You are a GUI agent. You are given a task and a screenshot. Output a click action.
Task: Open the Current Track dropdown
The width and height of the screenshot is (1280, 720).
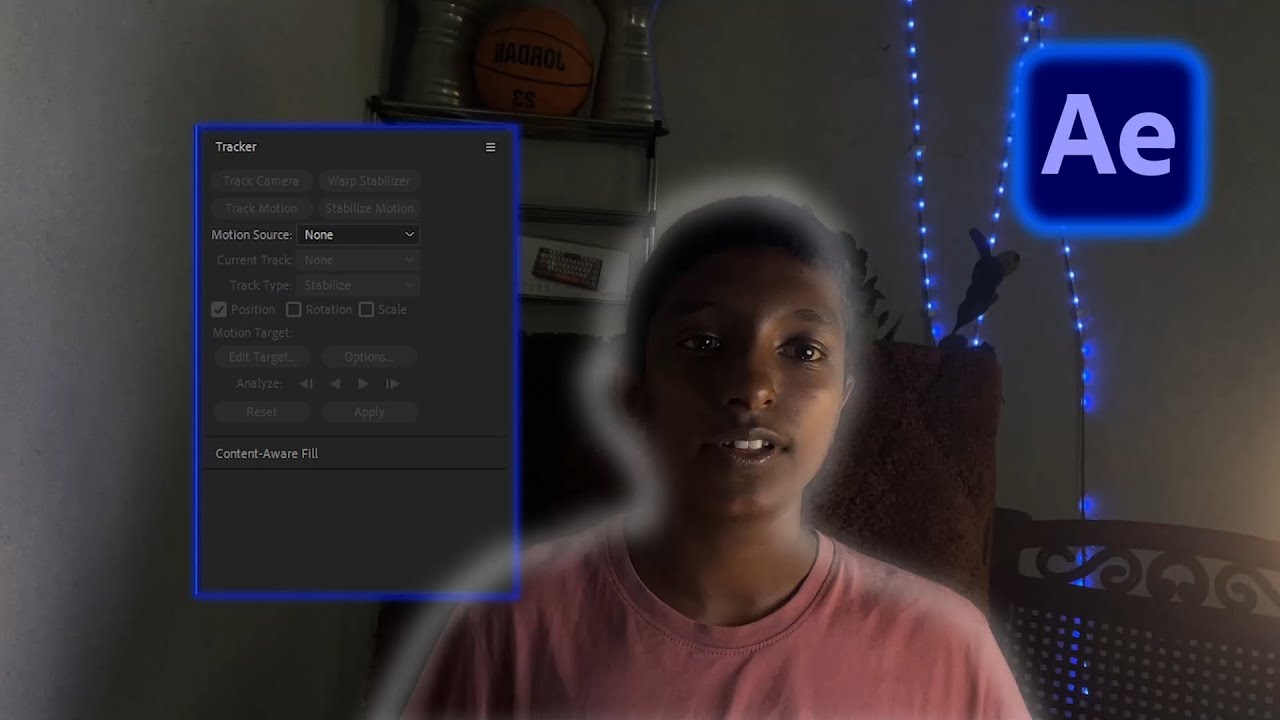coord(358,260)
